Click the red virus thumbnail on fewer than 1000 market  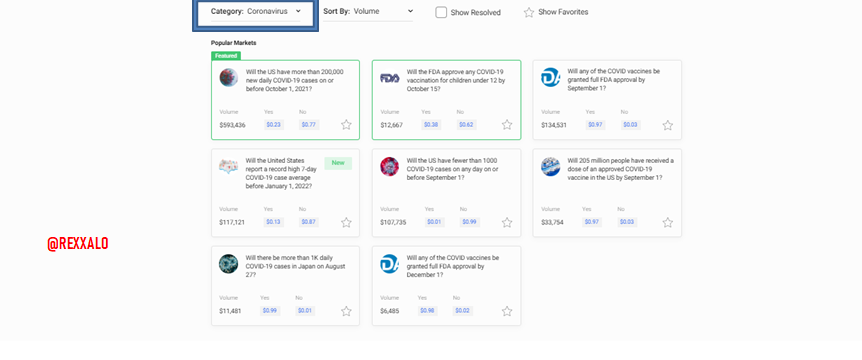point(390,167)
